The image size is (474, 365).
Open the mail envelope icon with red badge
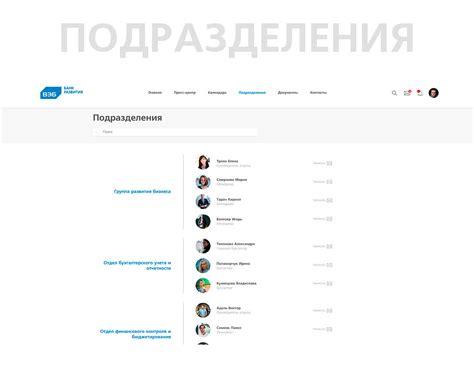[407, 93]
